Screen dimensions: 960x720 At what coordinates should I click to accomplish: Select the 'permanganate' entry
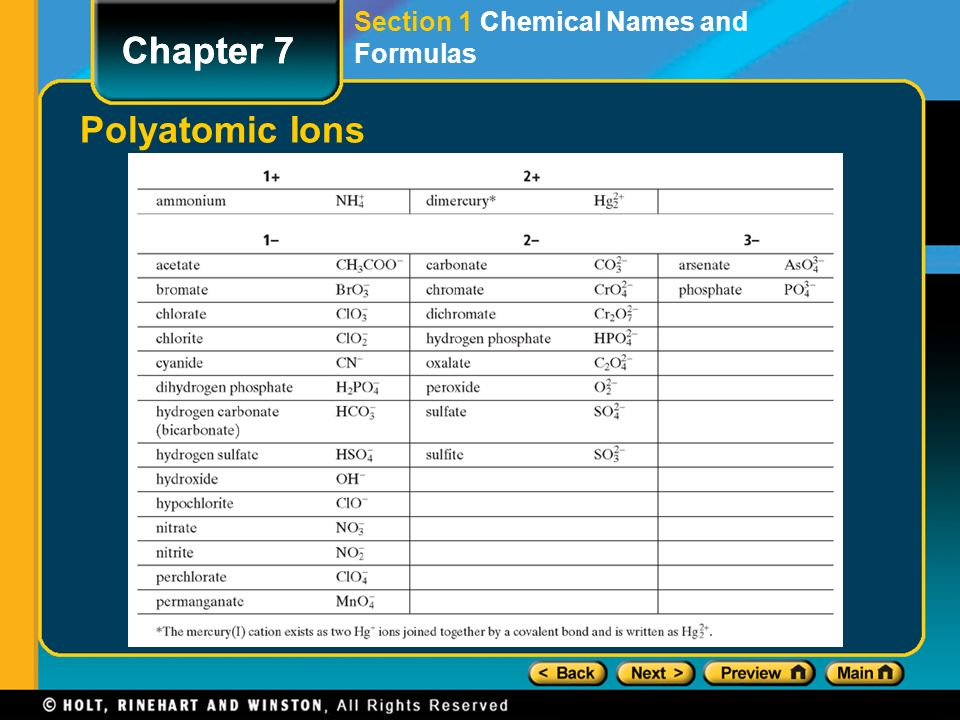coord(200,602)
